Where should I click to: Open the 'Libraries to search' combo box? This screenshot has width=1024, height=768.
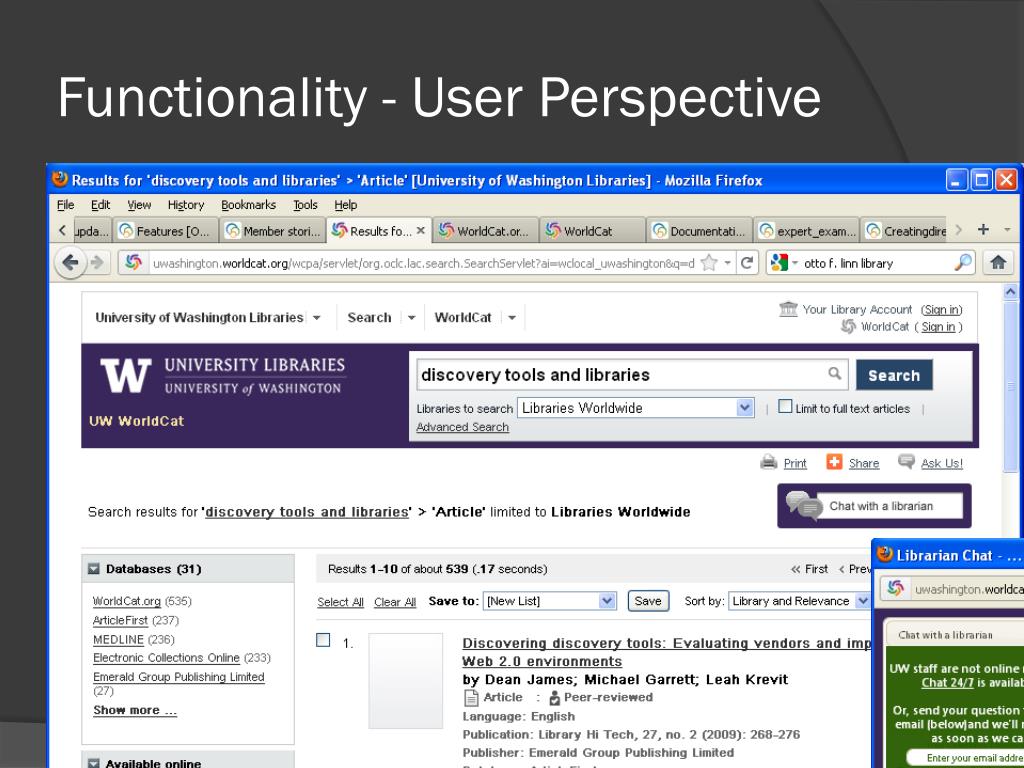pos(636,408)
